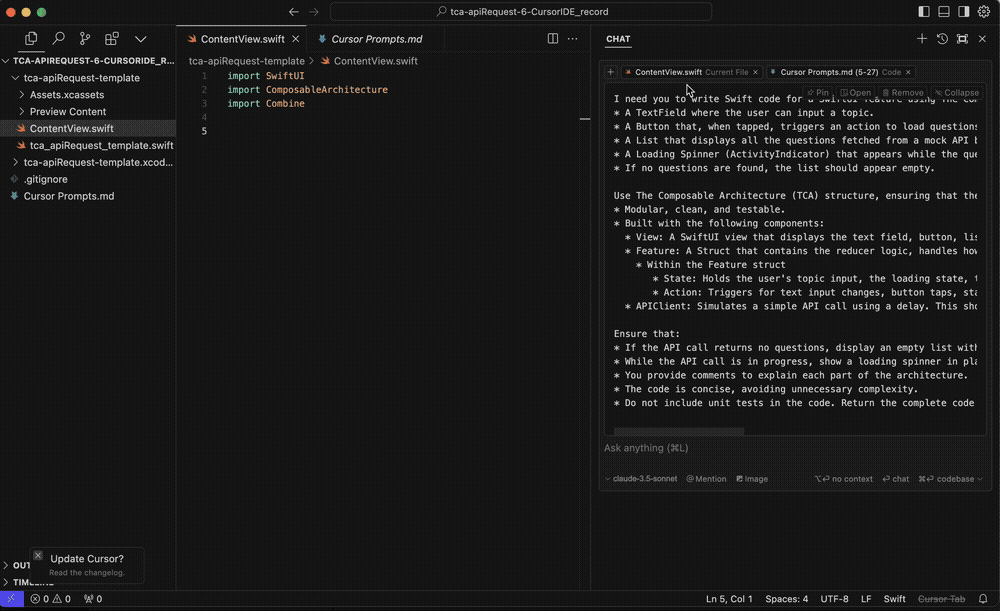The width and height of the screenshot is (1000, 611).
Task: Expand the Outline section
Action: click(x=16, y=565)
